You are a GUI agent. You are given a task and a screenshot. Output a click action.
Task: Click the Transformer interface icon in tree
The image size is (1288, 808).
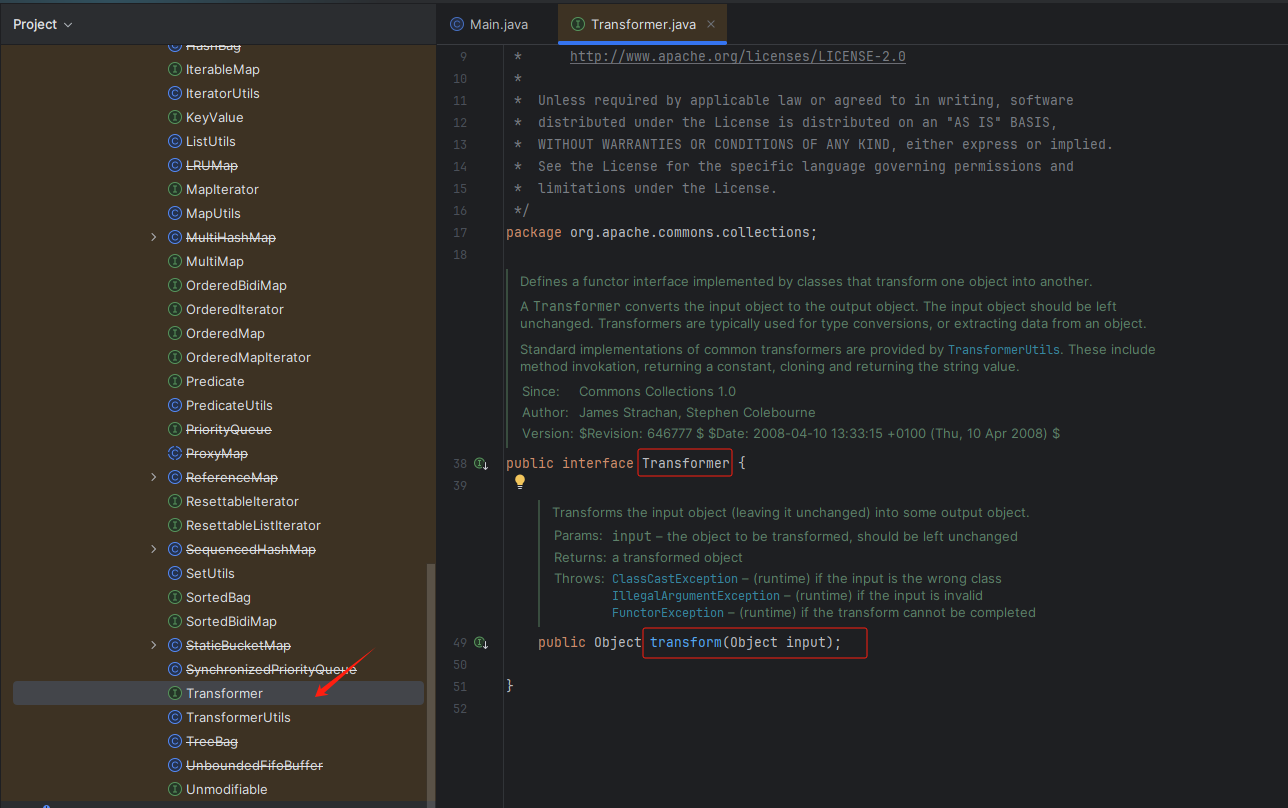175,693
